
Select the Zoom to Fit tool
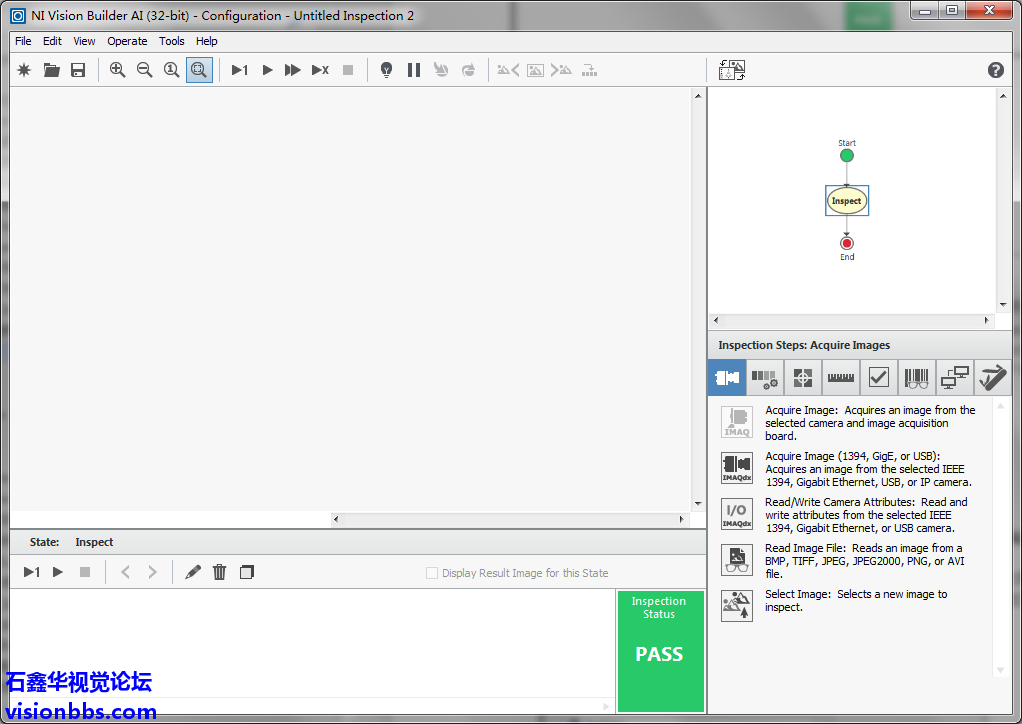pos(199,70)
